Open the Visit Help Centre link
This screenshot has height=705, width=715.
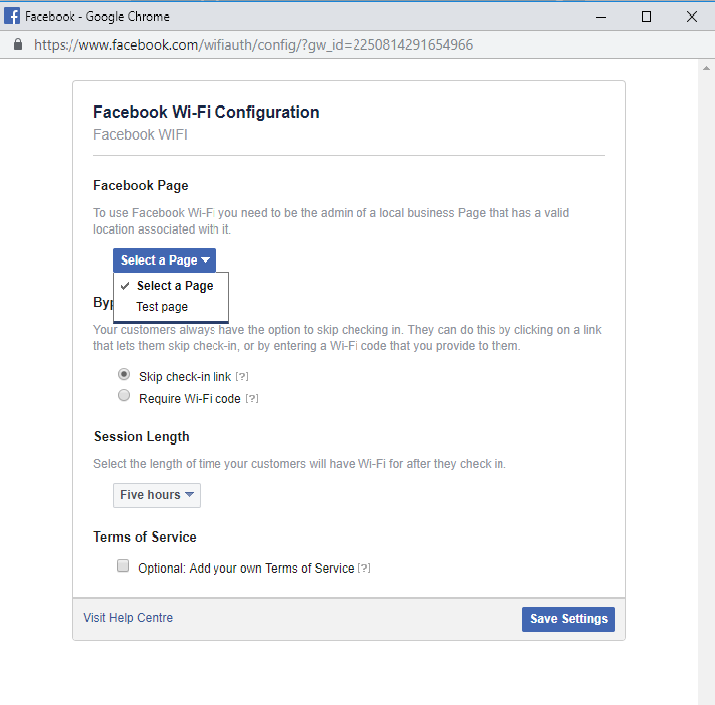tap(128, 618)
